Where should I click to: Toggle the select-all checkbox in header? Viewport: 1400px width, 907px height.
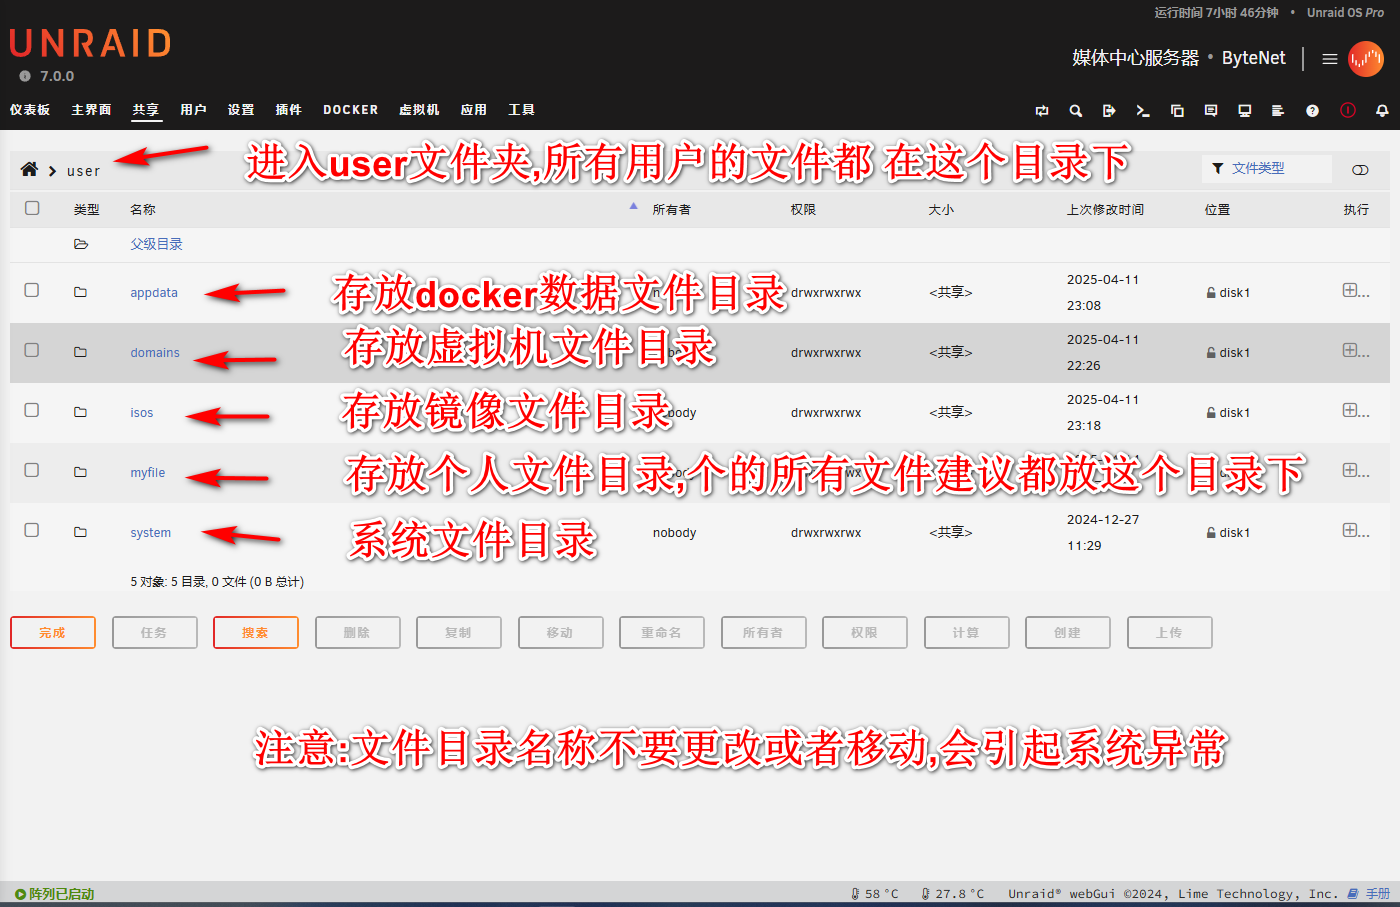tap(32, 208)
